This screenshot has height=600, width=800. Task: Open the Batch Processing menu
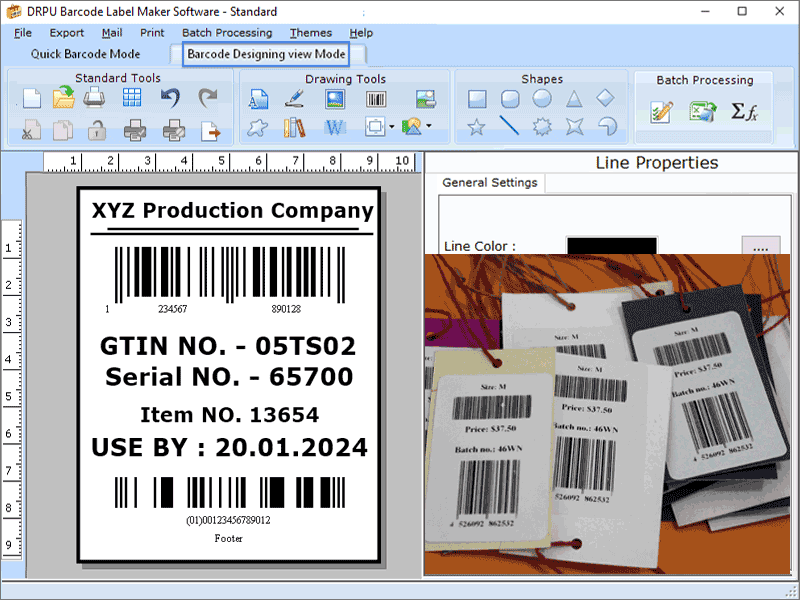[227, 32]
